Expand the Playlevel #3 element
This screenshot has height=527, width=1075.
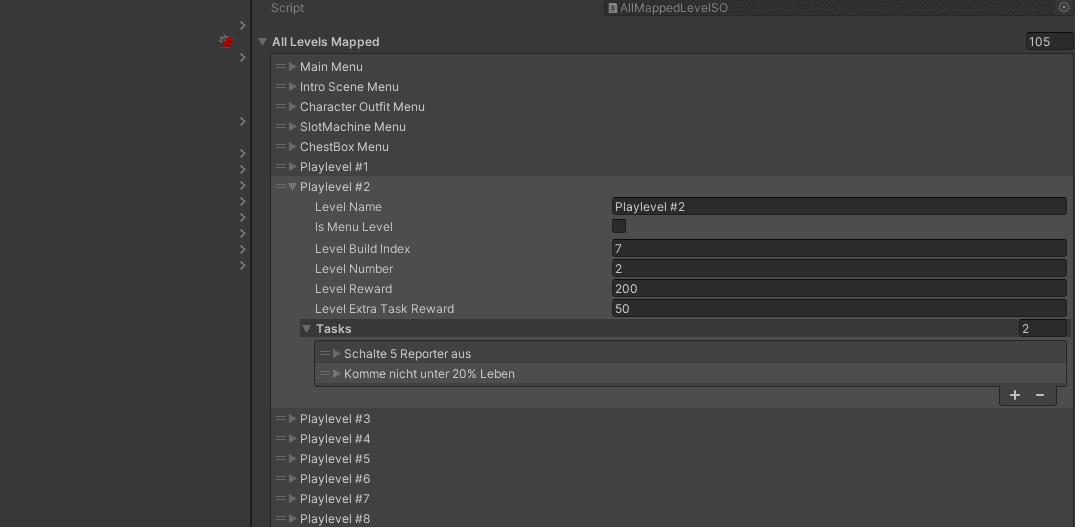(293, 419)
